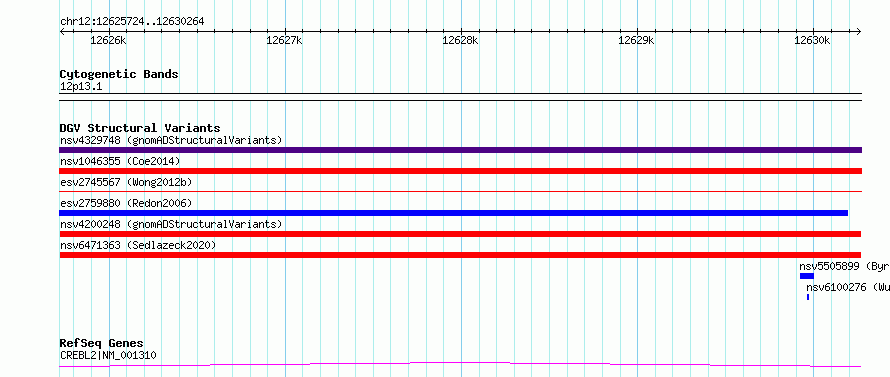Open esv2759880 (Redon2006) variant label
Viewport: 890px width, 377px height.
point(126,203)
